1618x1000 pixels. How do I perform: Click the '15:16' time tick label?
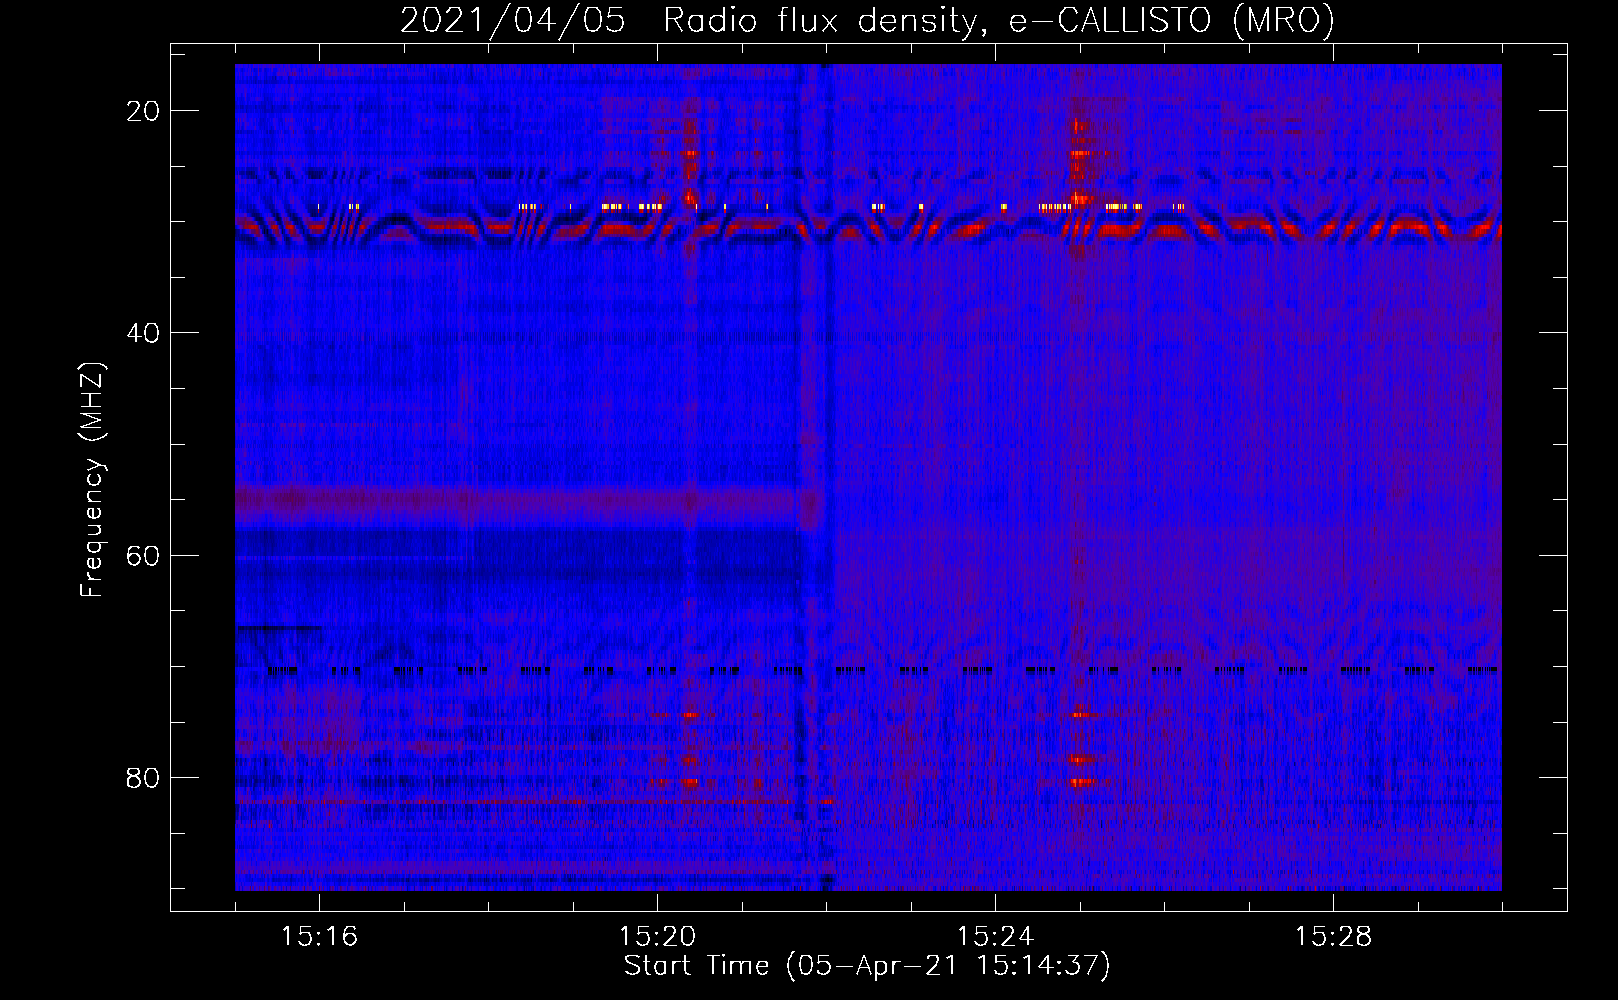[x=319, y=936]
